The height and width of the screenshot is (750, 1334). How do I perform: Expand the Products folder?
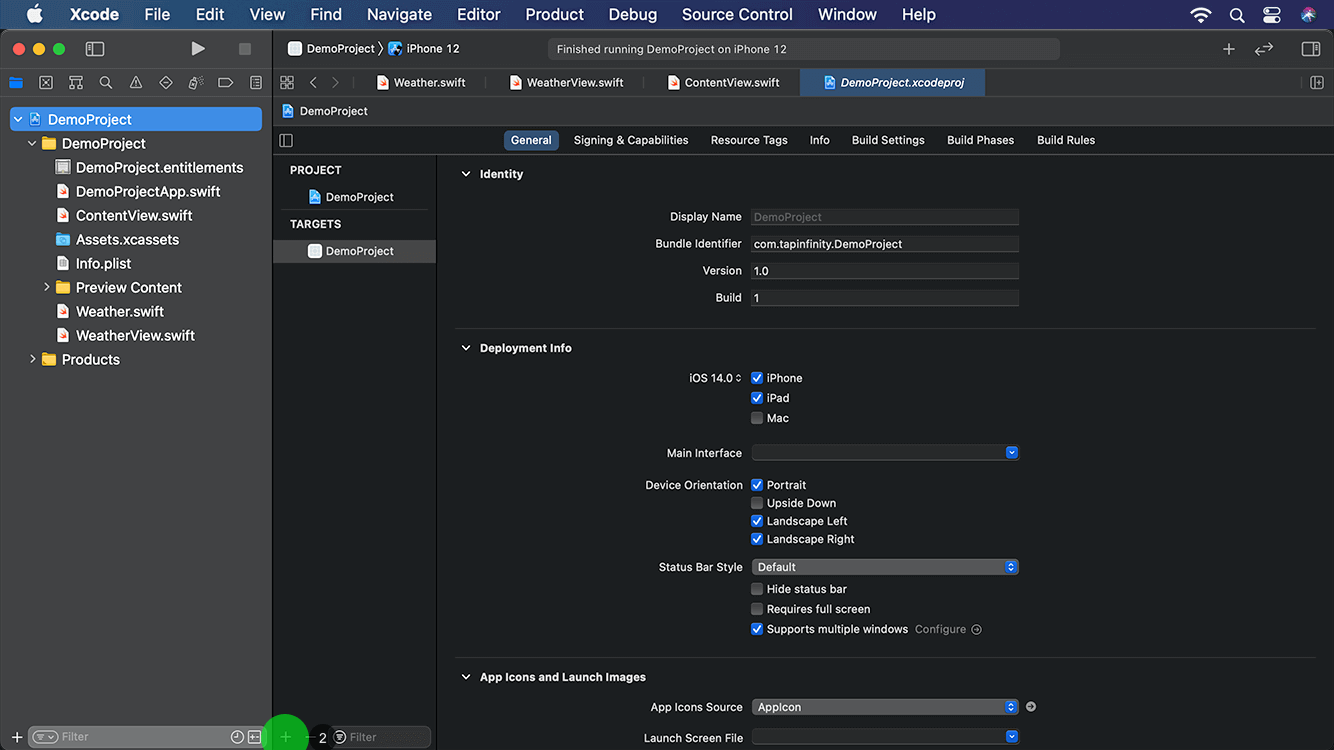32,359
